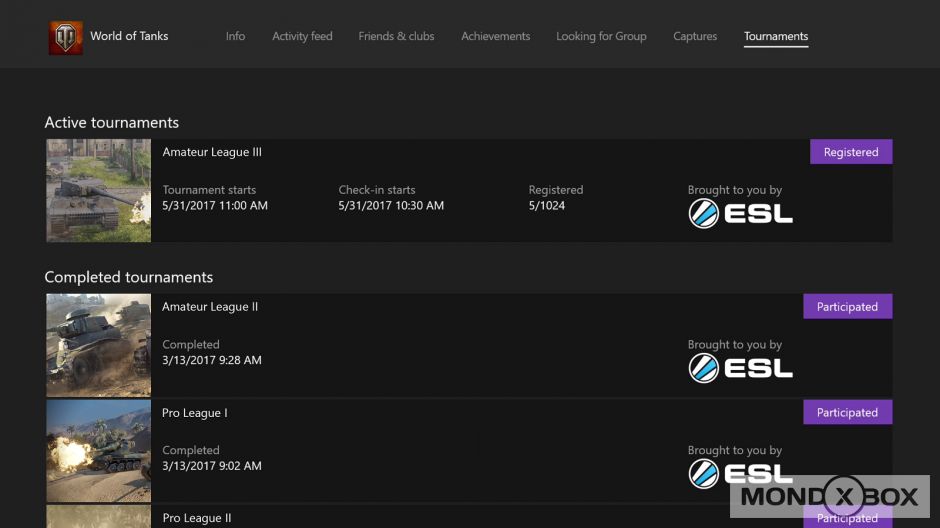Select the Tournaments tab

coord(776,36)
